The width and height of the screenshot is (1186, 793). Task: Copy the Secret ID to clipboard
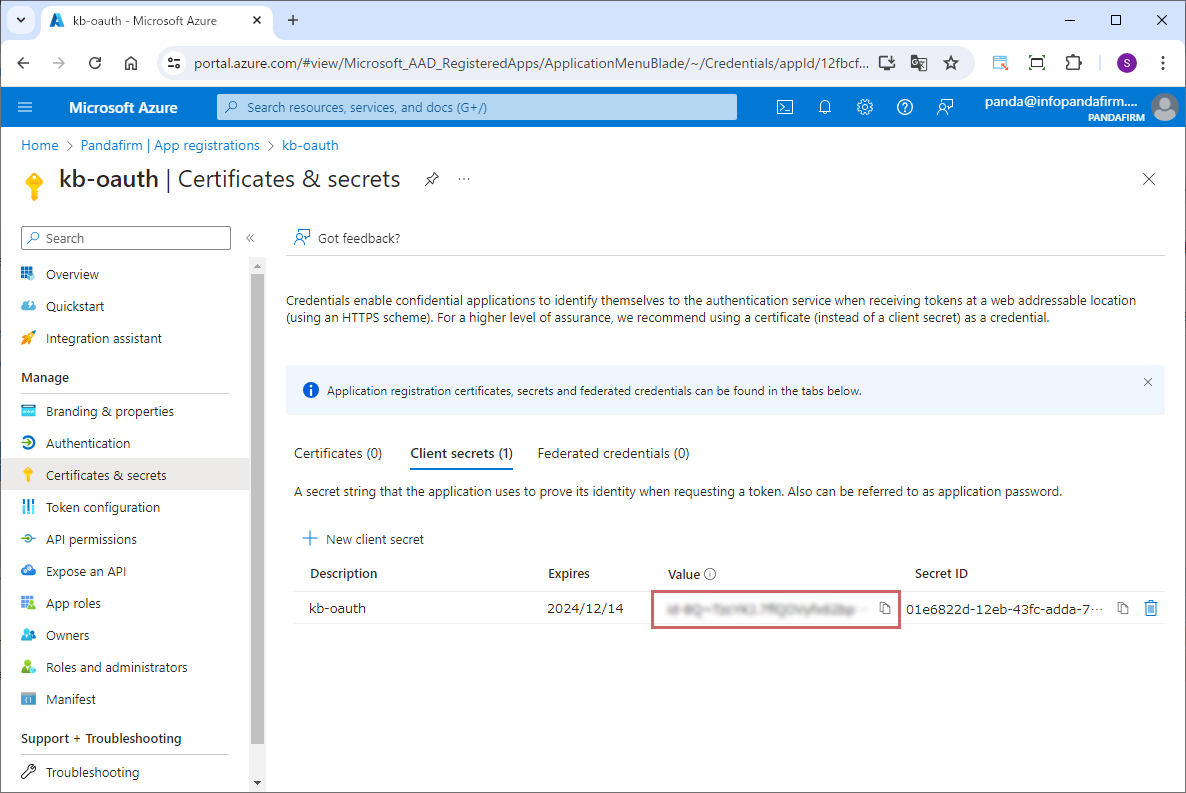point(1123,608)
